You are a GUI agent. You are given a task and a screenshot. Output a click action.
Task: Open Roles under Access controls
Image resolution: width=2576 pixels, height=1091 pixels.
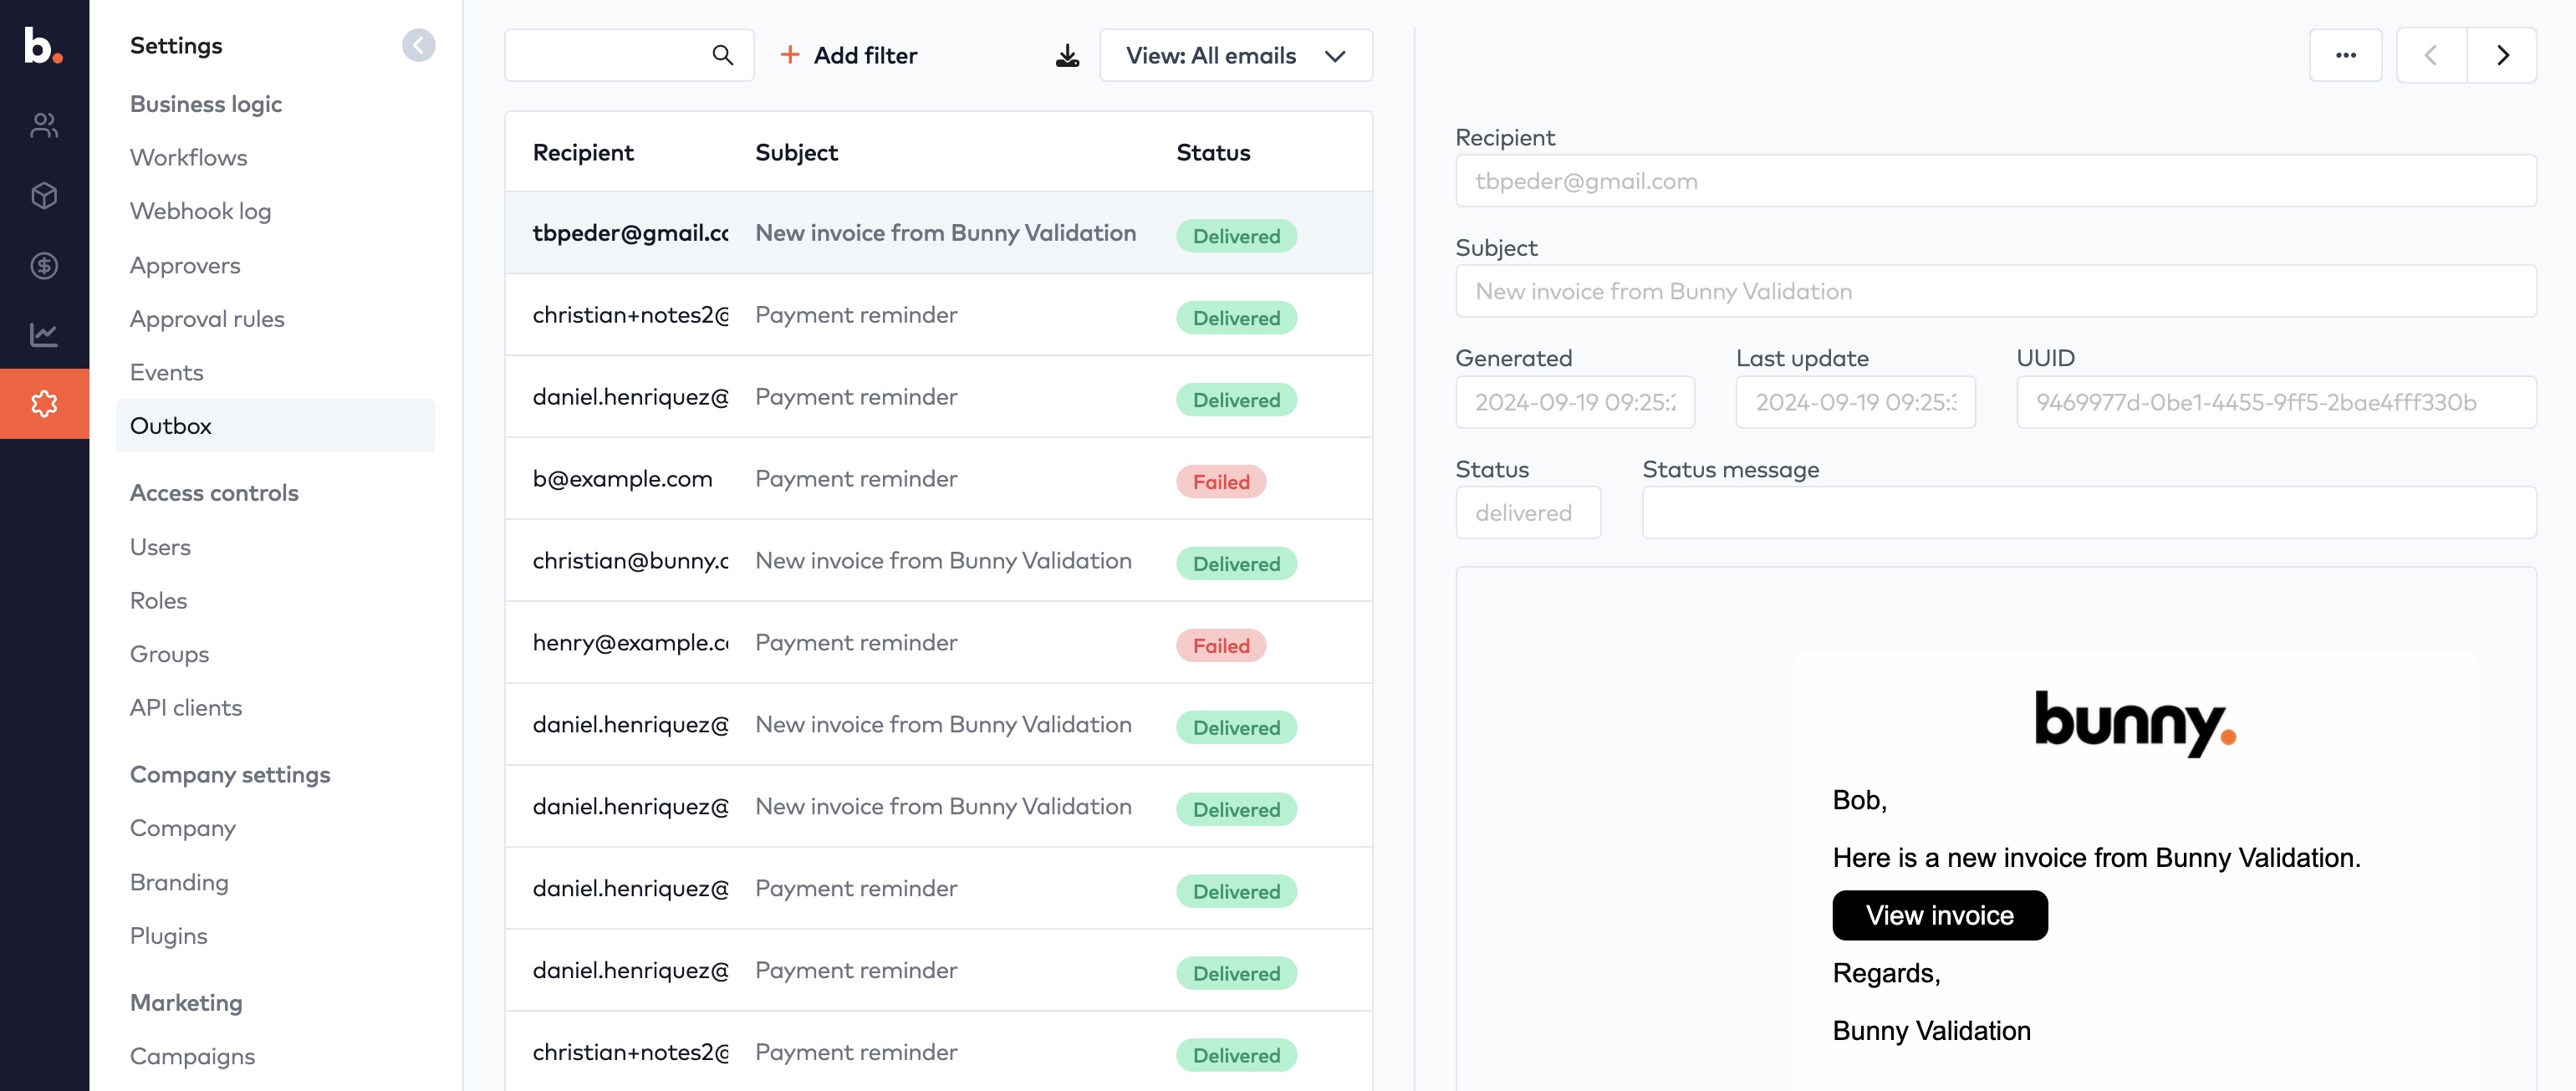pyautogui.click(x=159, y=600)
